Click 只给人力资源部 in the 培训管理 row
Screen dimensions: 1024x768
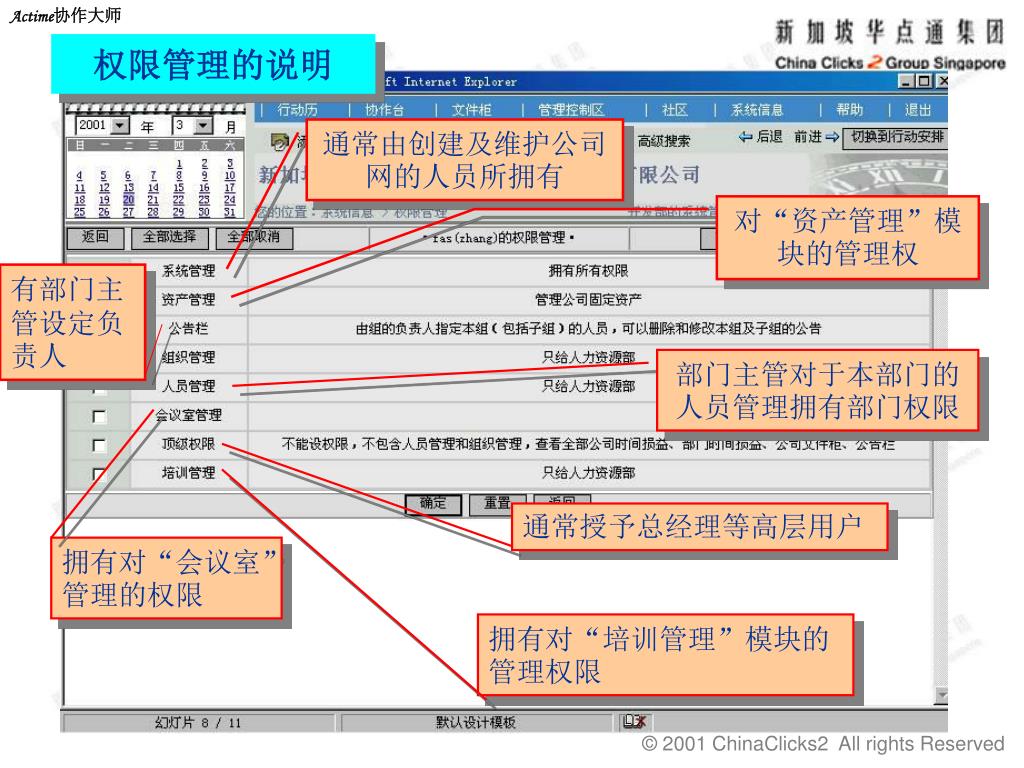(588, 472)
